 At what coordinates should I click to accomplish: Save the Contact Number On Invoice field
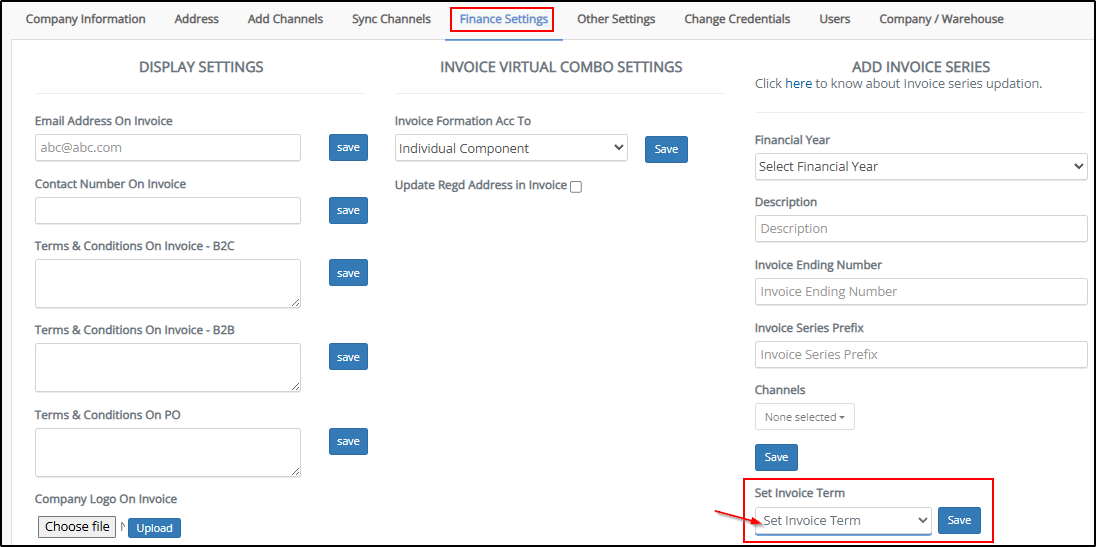[x=348, y=210]
